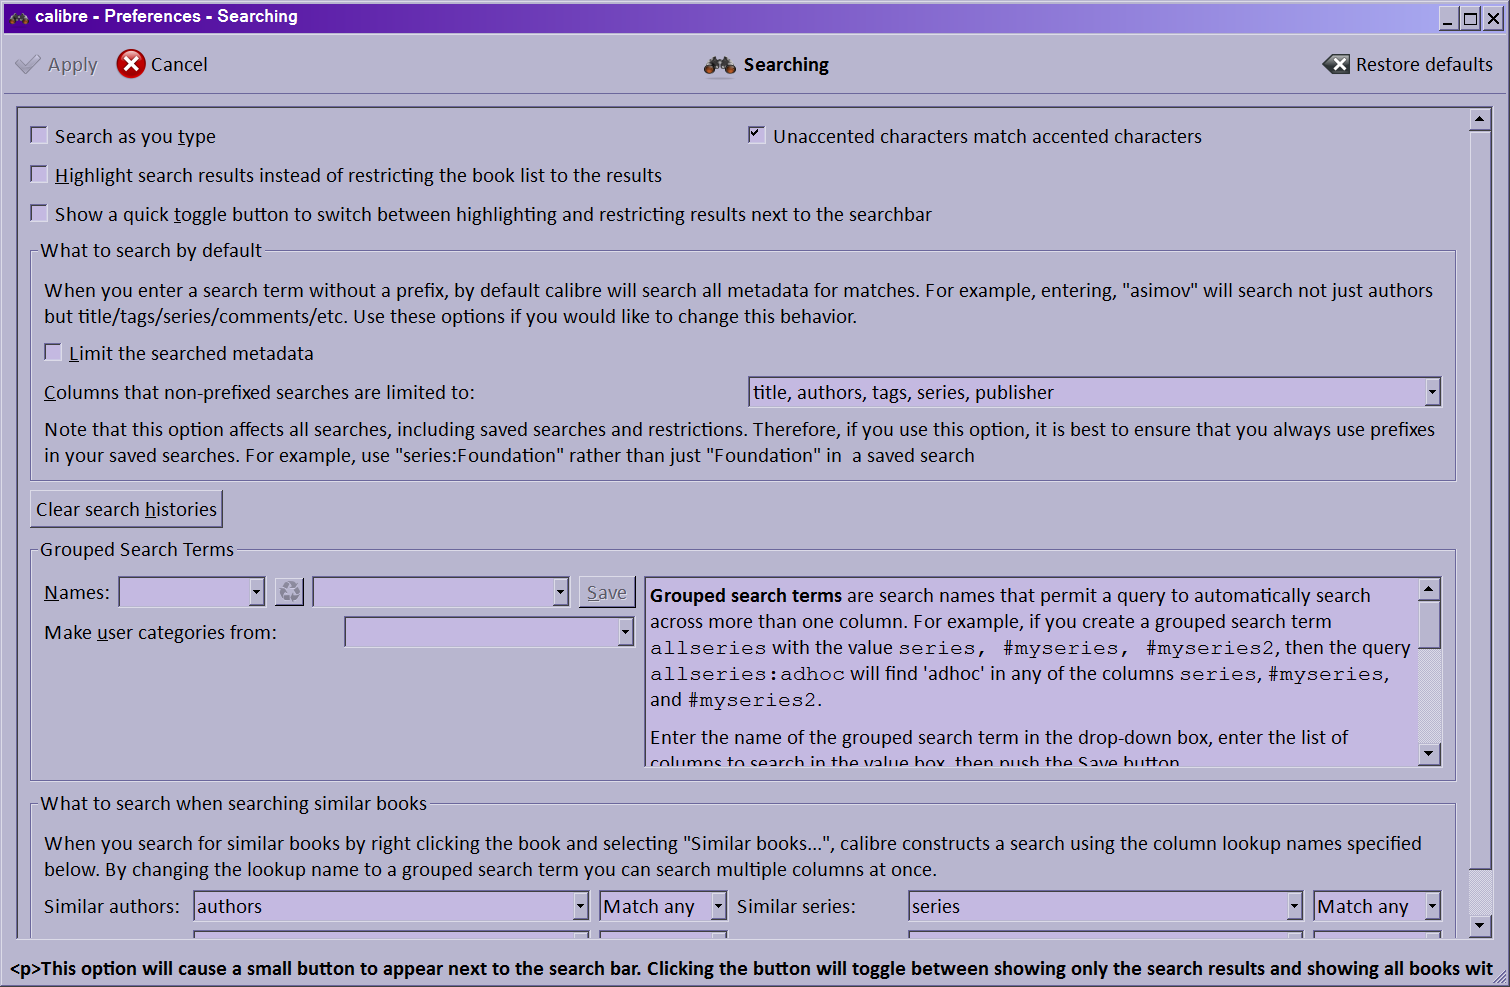Click the red X Cancel icon
Screen dimensions: 1510x987
tap(131, 64)
